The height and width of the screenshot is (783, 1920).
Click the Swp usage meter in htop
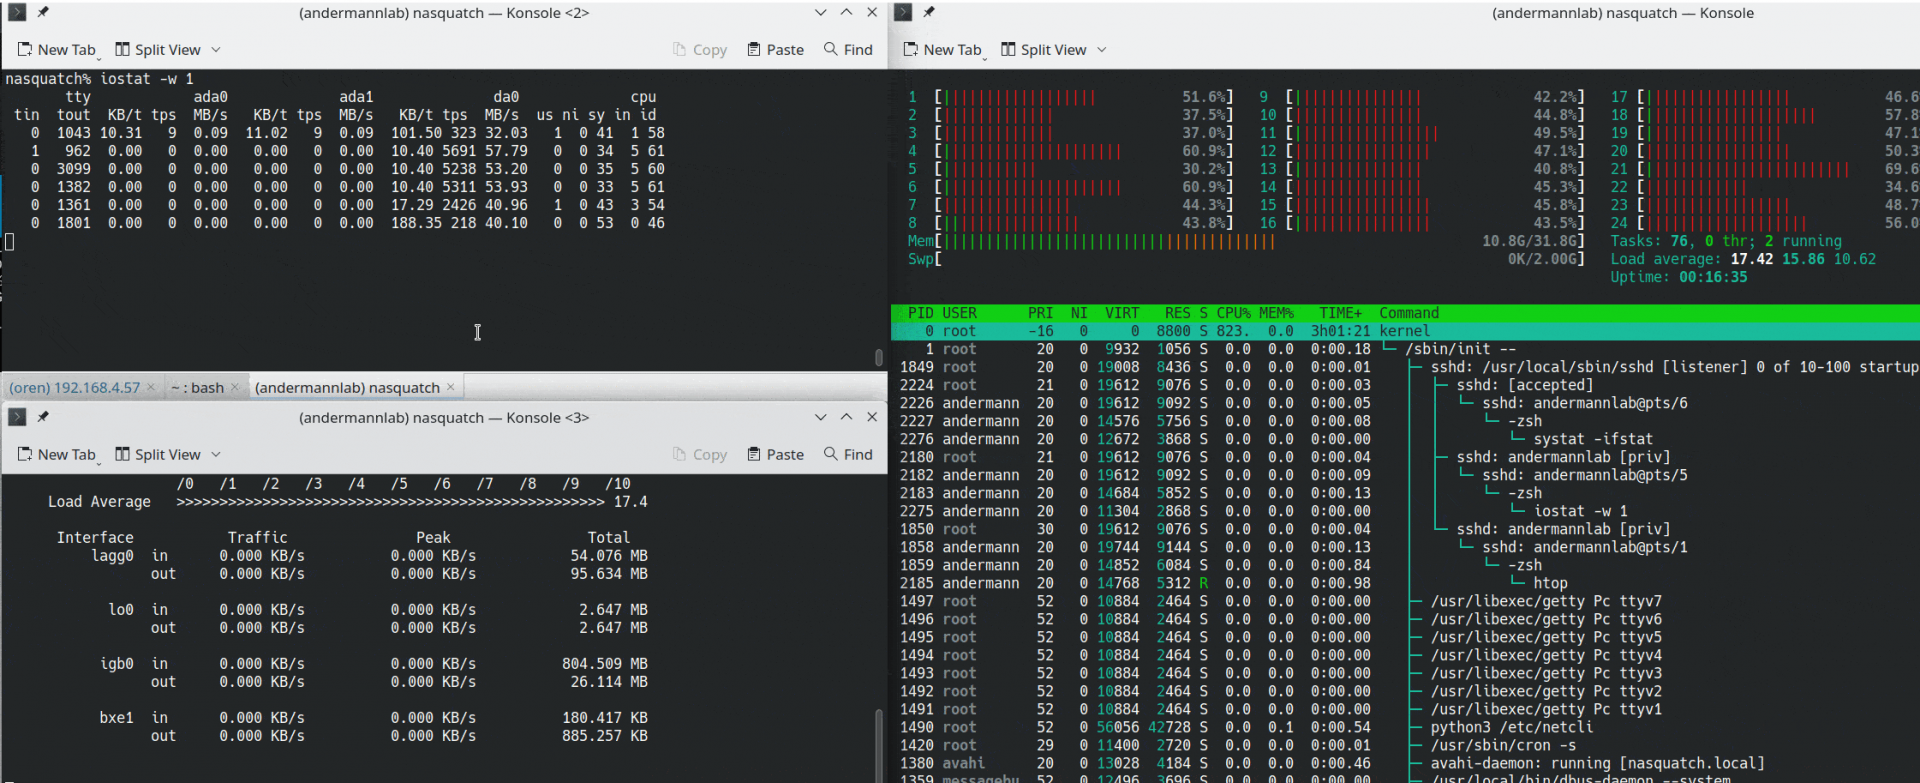coord(1246,259)
